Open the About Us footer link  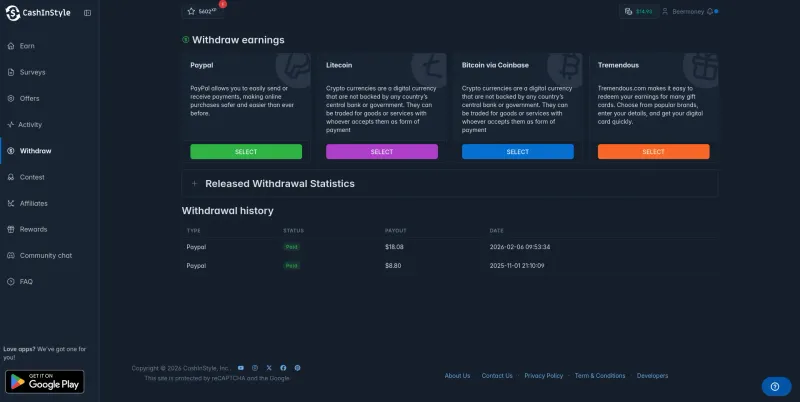(x=457, y=376)
